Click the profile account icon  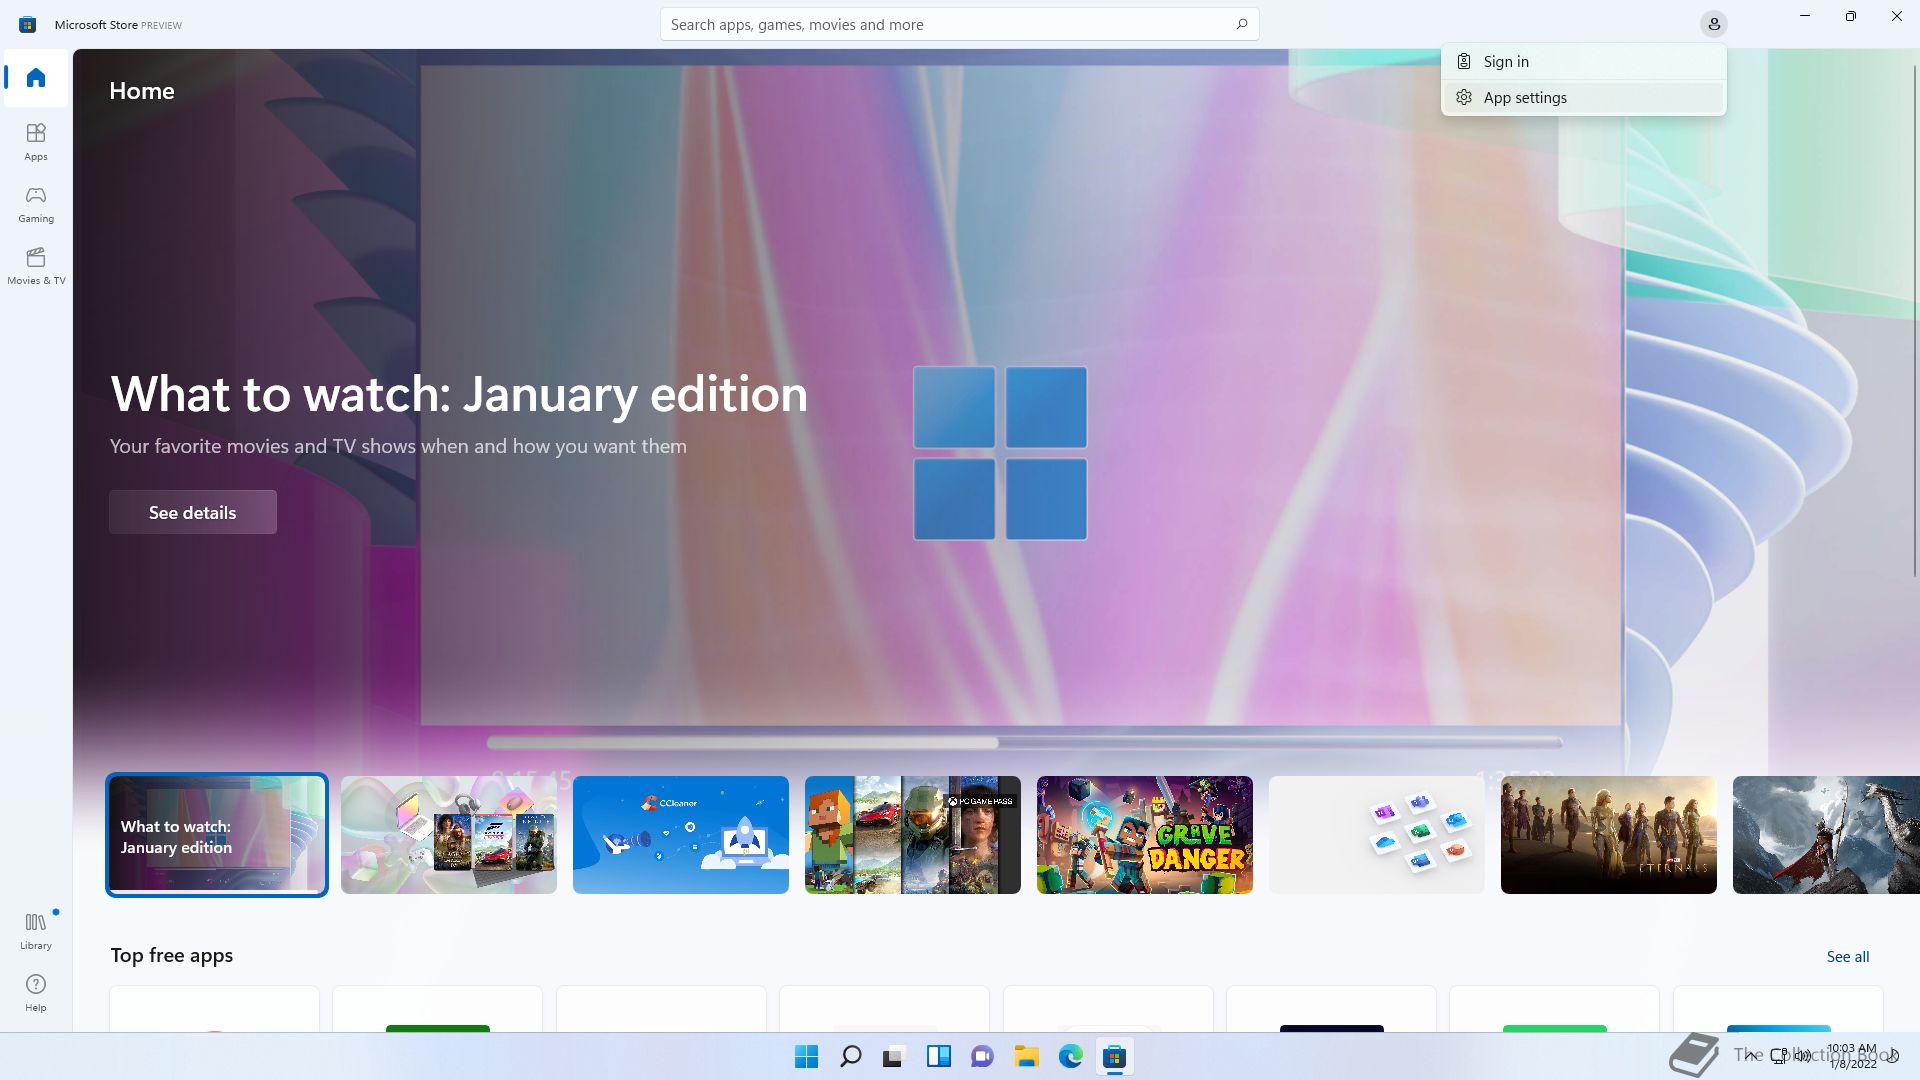click(x=1714, y=24)
